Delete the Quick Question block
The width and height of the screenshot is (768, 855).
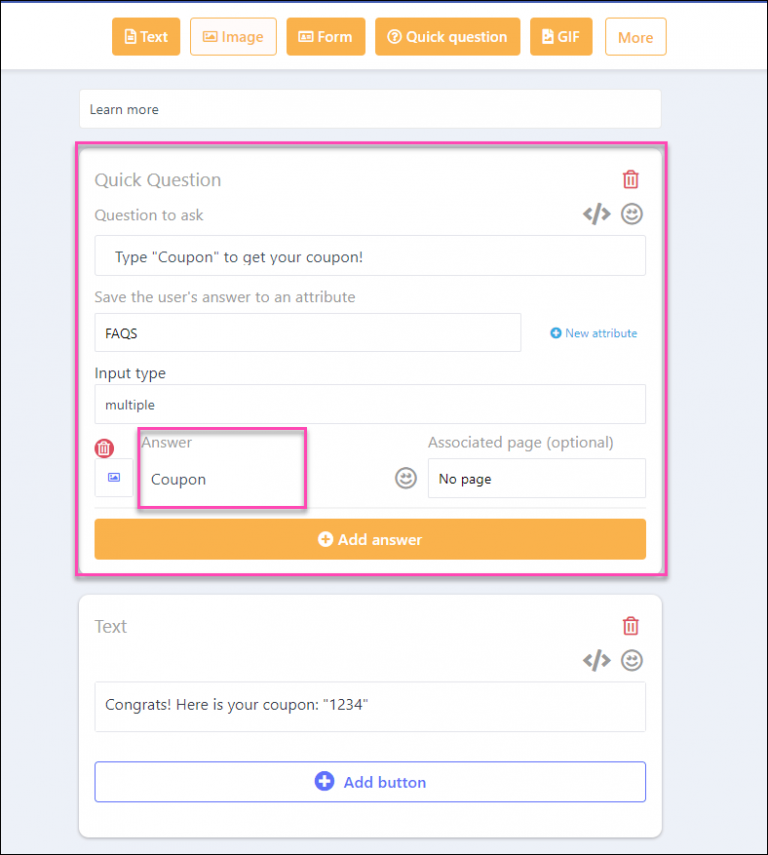coord(630,179)
